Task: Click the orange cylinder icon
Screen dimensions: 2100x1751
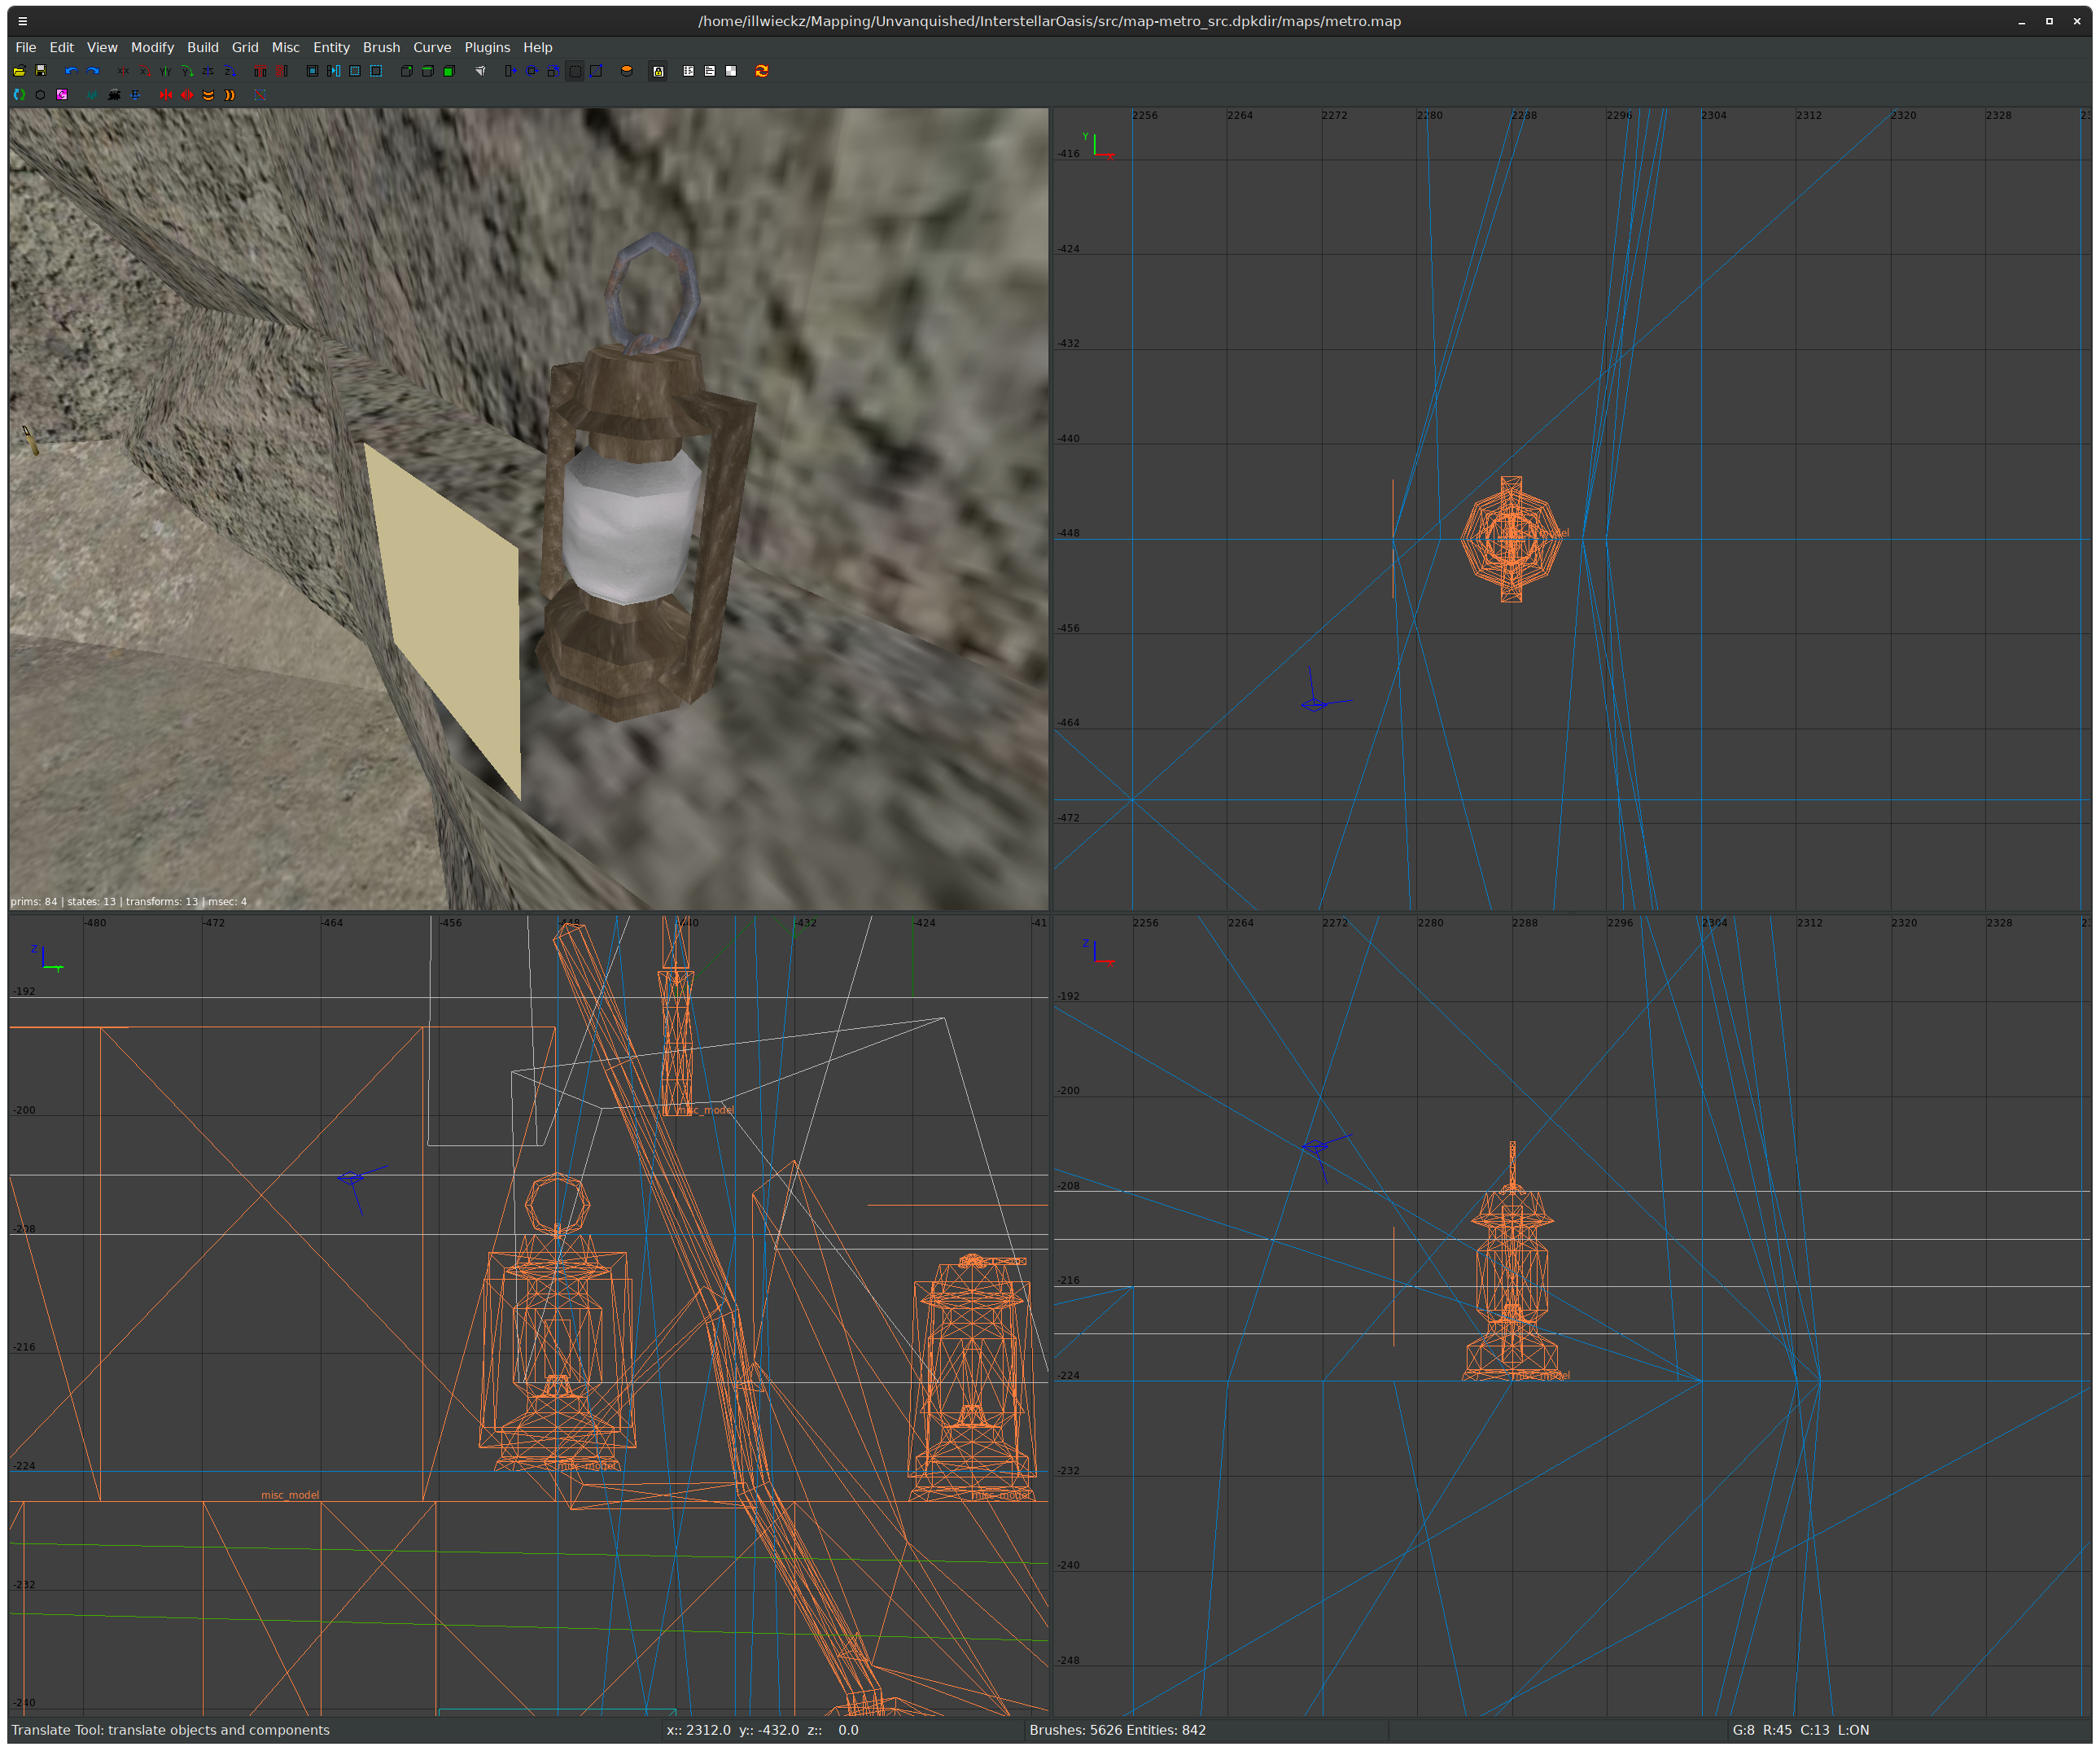Action: [627, 71]
